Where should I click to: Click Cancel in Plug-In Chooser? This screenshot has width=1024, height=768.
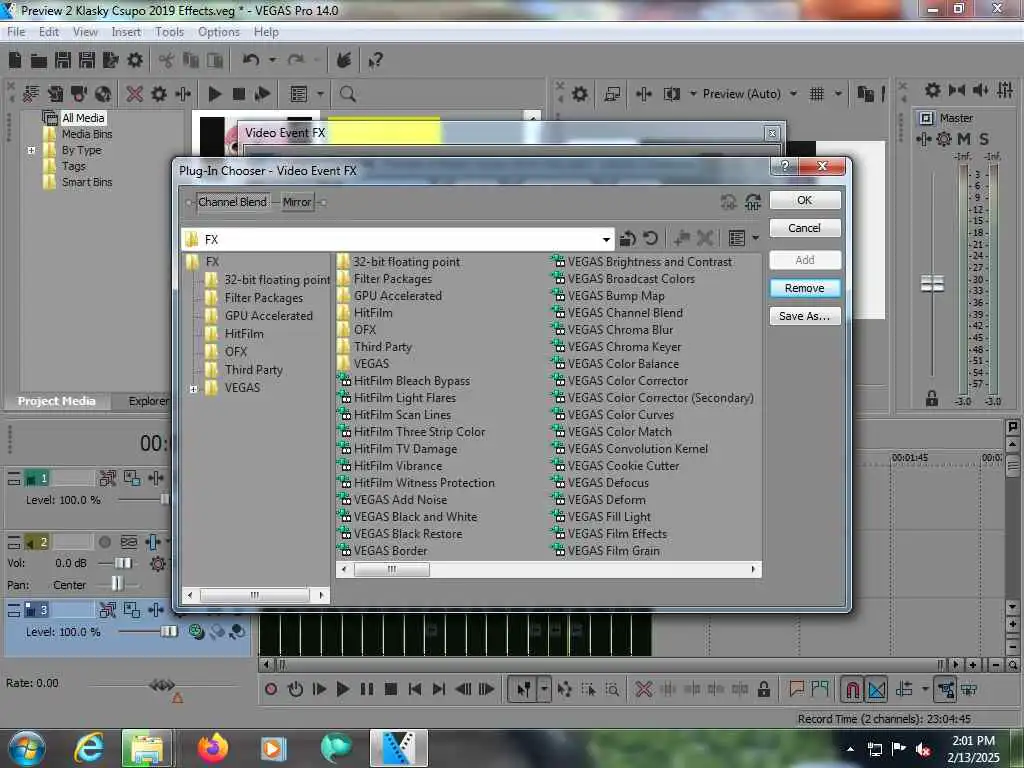click(805, 228)
